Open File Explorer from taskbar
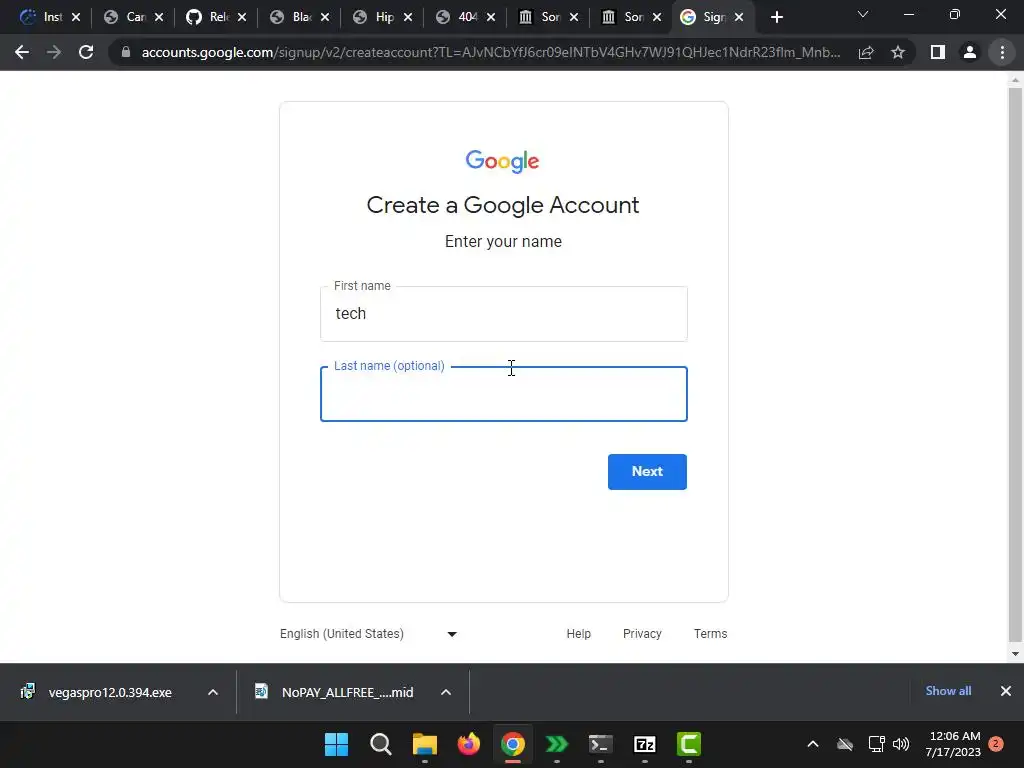The image size is (1024, 768). click(424, 744)
